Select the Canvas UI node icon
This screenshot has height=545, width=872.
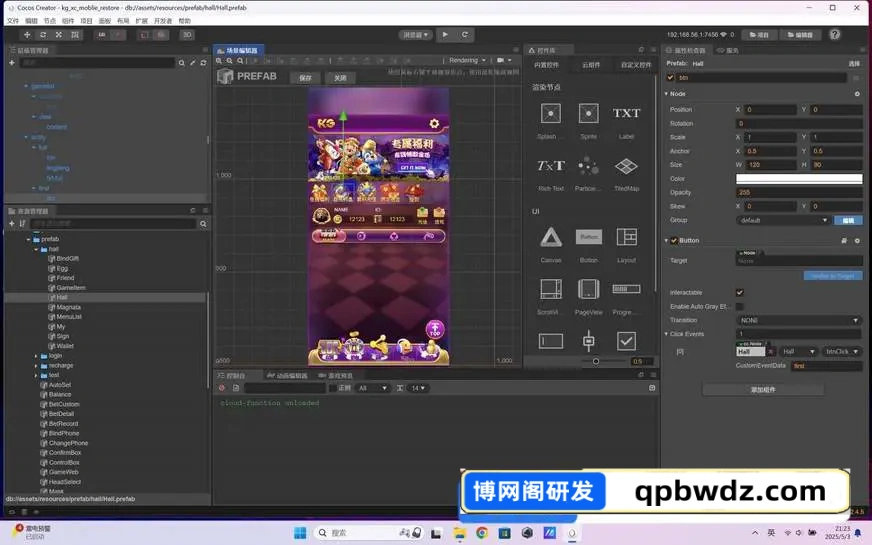pyautogui.click(x=551, y=237)
